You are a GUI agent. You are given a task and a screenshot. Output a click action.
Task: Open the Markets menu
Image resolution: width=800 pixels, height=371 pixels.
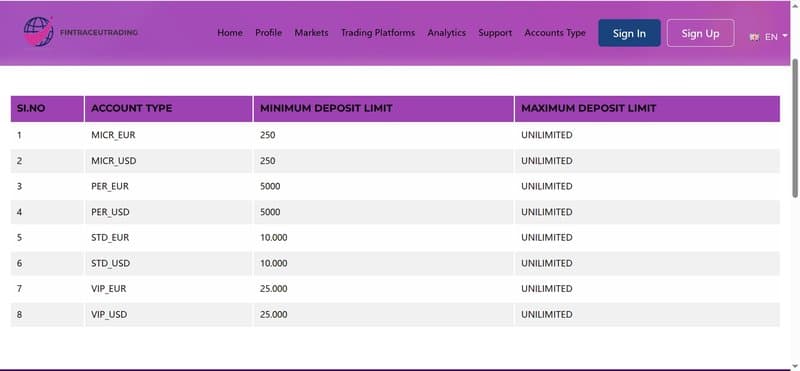(311, 33)
